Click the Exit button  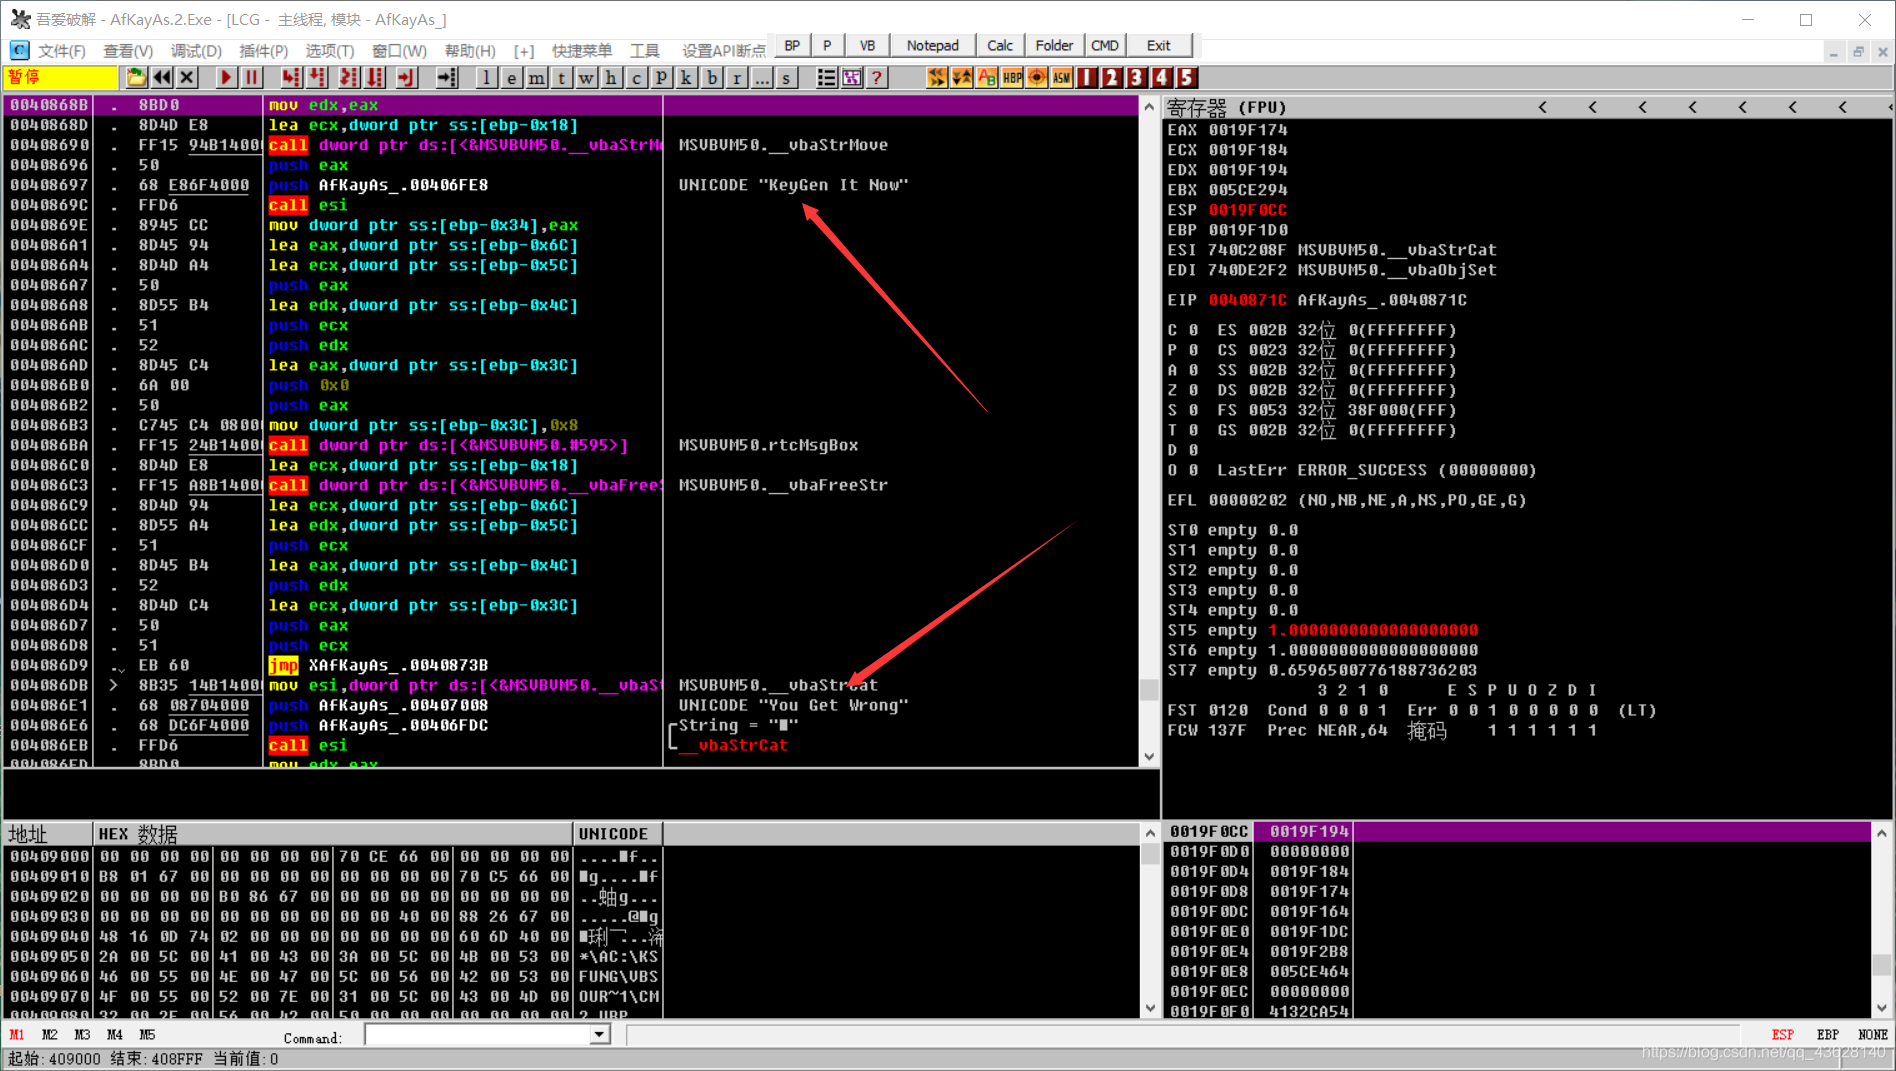(1158, 45)
